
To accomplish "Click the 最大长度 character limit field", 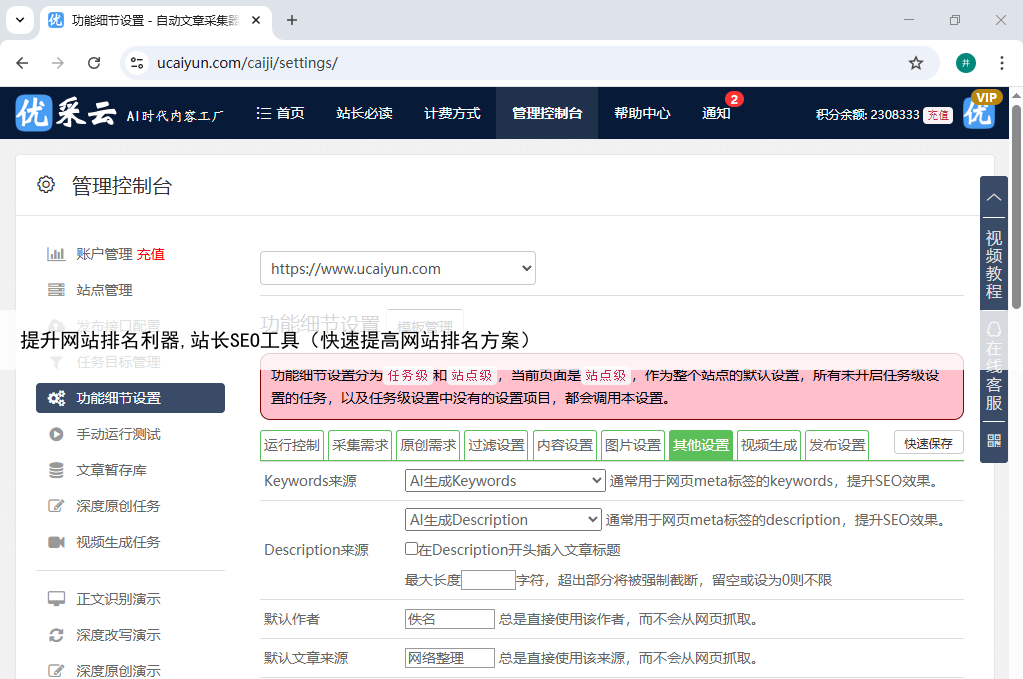I will tap(488, 580).
